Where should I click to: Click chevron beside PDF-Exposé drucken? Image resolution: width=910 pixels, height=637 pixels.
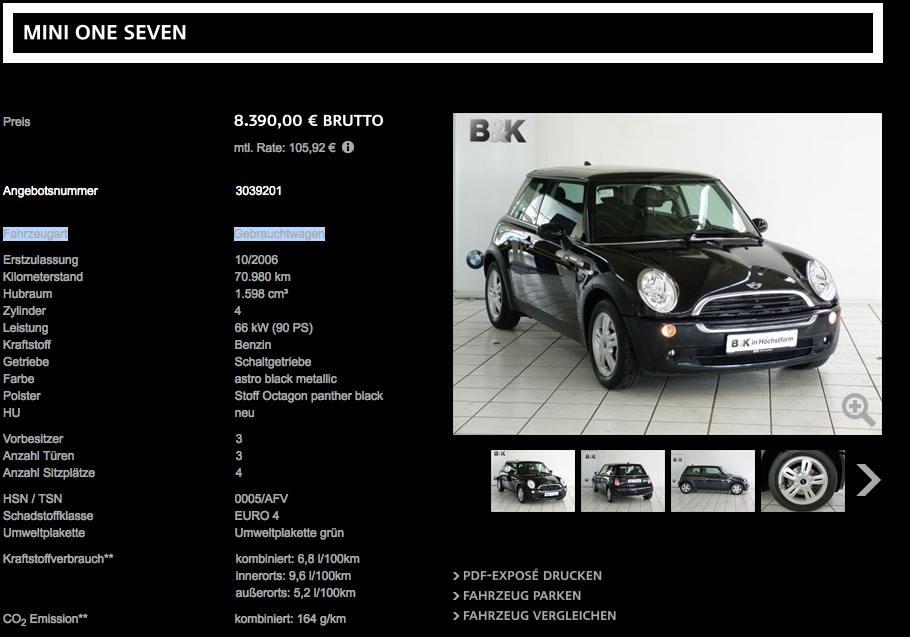point(456,576)
